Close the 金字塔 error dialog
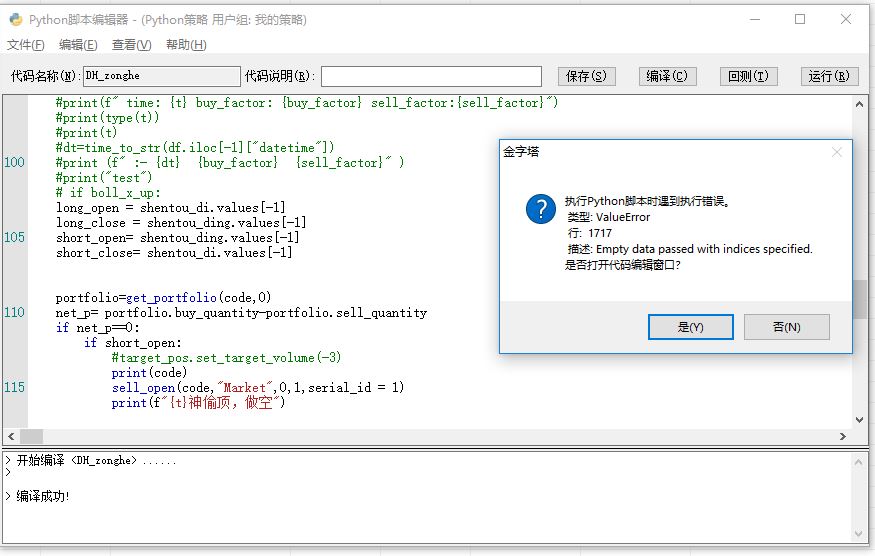The image size is (875, 556). pos(836,152)
